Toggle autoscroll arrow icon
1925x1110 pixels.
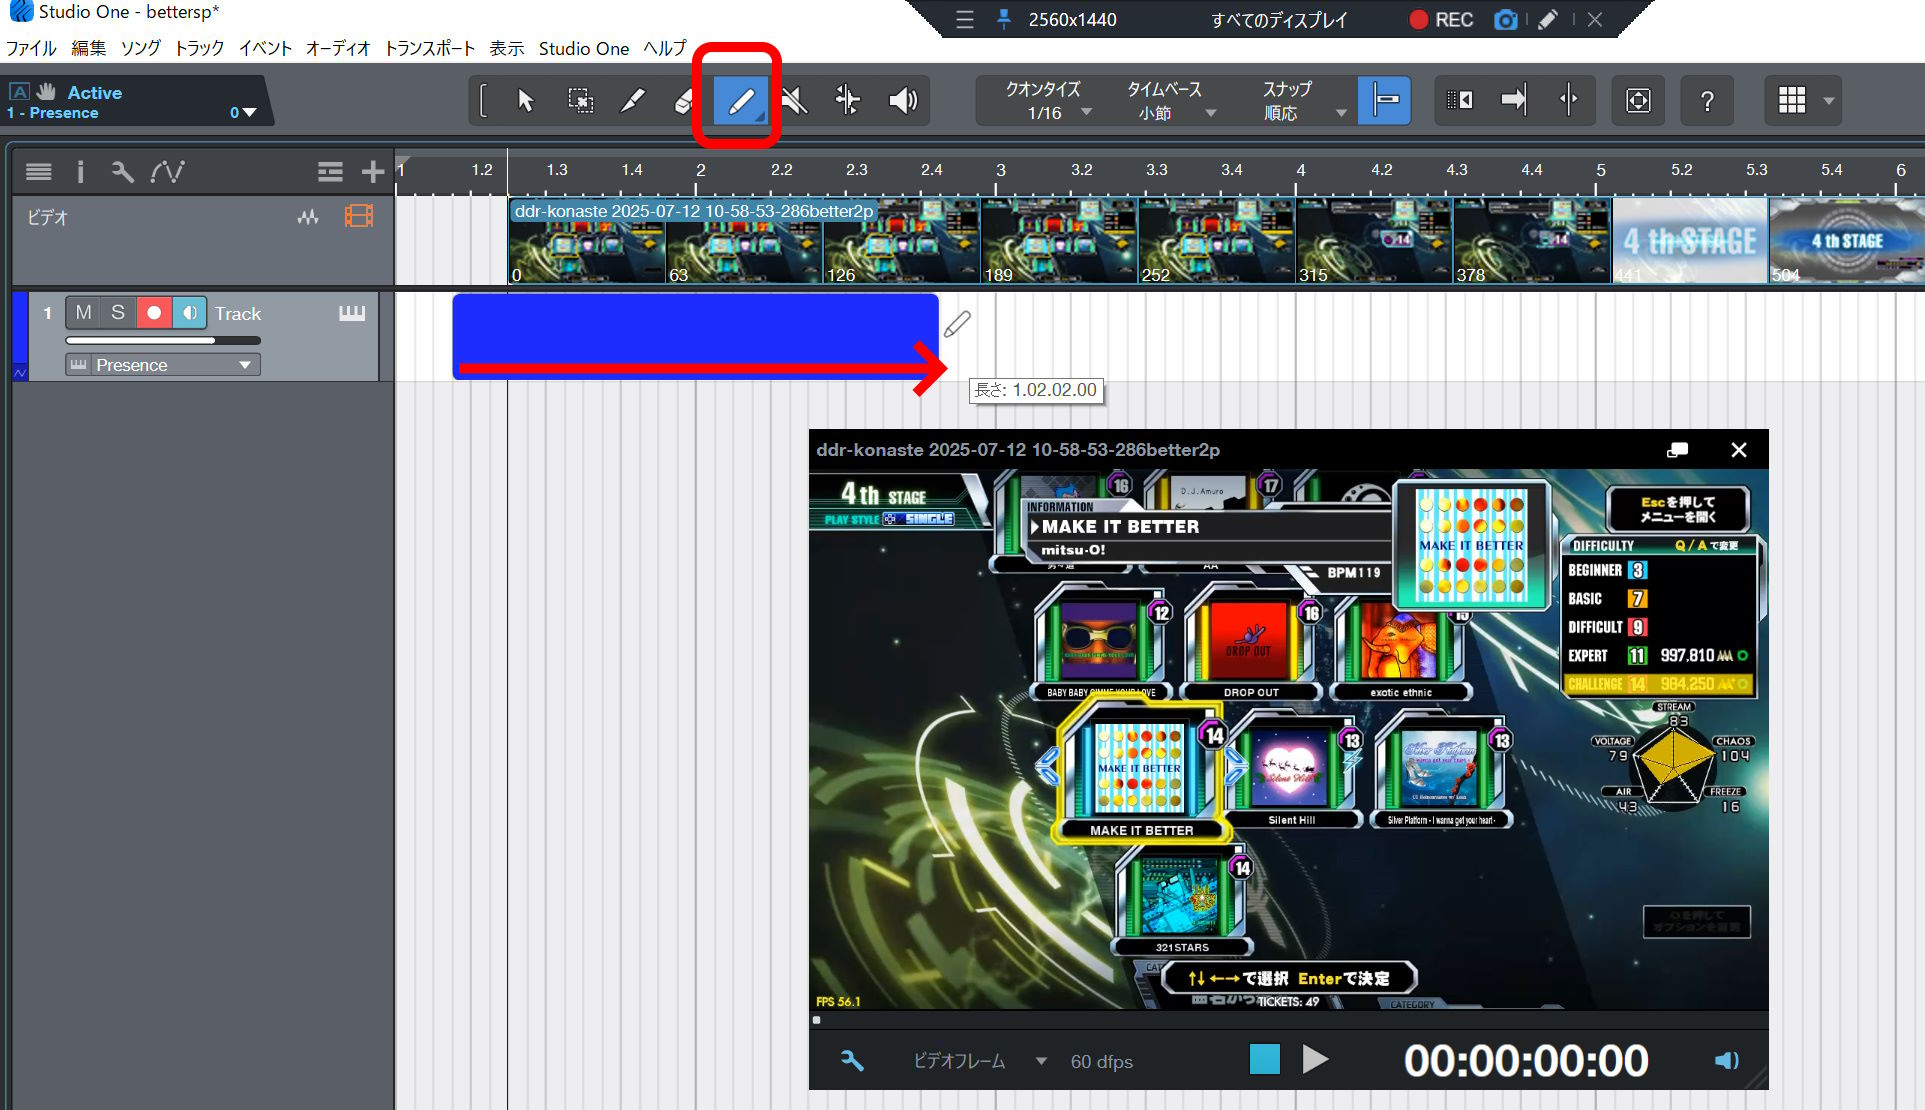point(1514,100)
